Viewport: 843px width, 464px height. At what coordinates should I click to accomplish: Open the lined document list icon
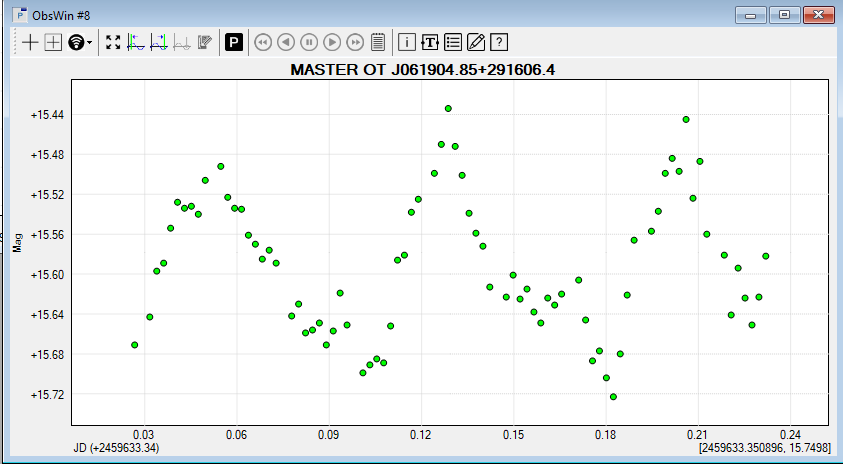click(x=378, y=42)
